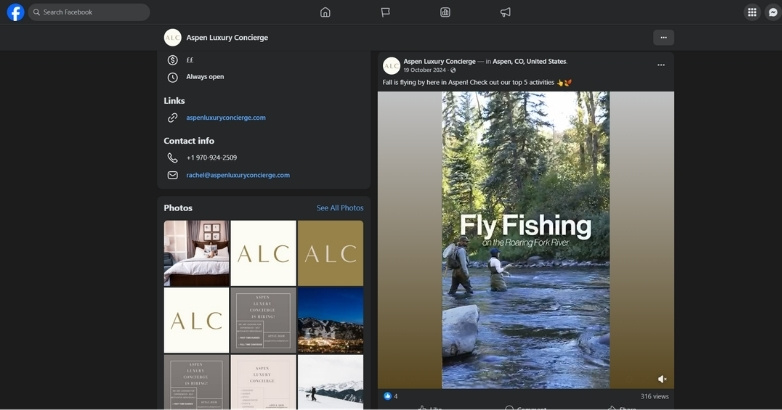Open the page header three-dots menu
The image size is (782, 410).
pos(663,37)
